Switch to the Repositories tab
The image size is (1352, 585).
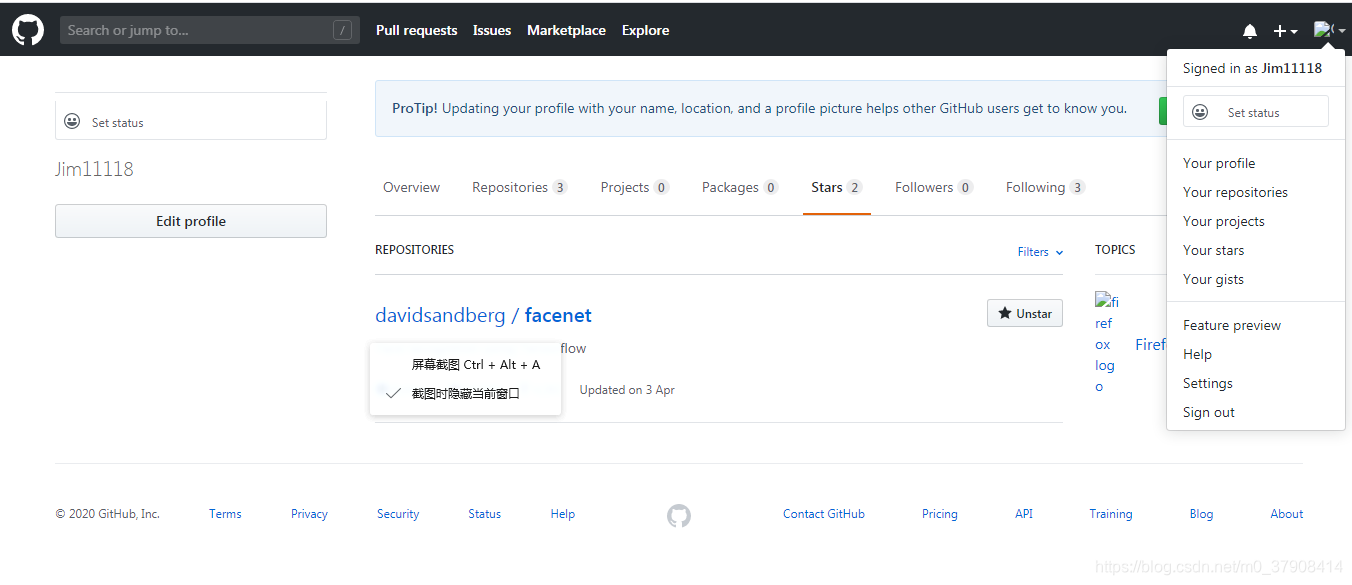pos(519,187)
